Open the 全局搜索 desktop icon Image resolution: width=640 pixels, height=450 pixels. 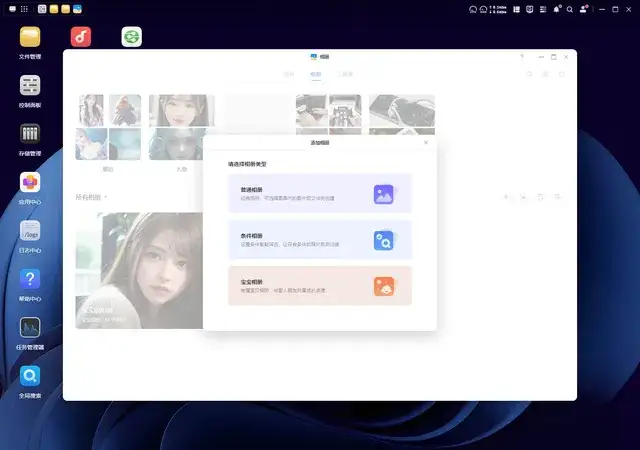[30, 376]
